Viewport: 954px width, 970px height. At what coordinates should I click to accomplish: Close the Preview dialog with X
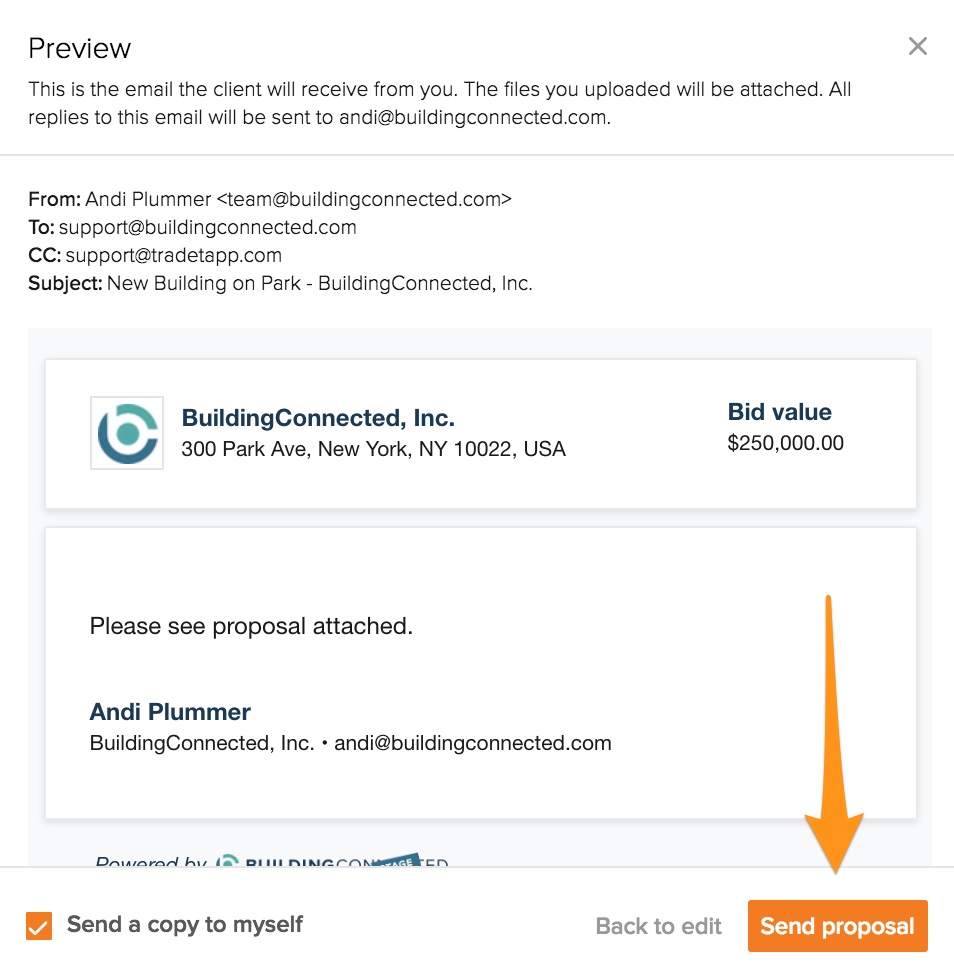pos(917,46)
